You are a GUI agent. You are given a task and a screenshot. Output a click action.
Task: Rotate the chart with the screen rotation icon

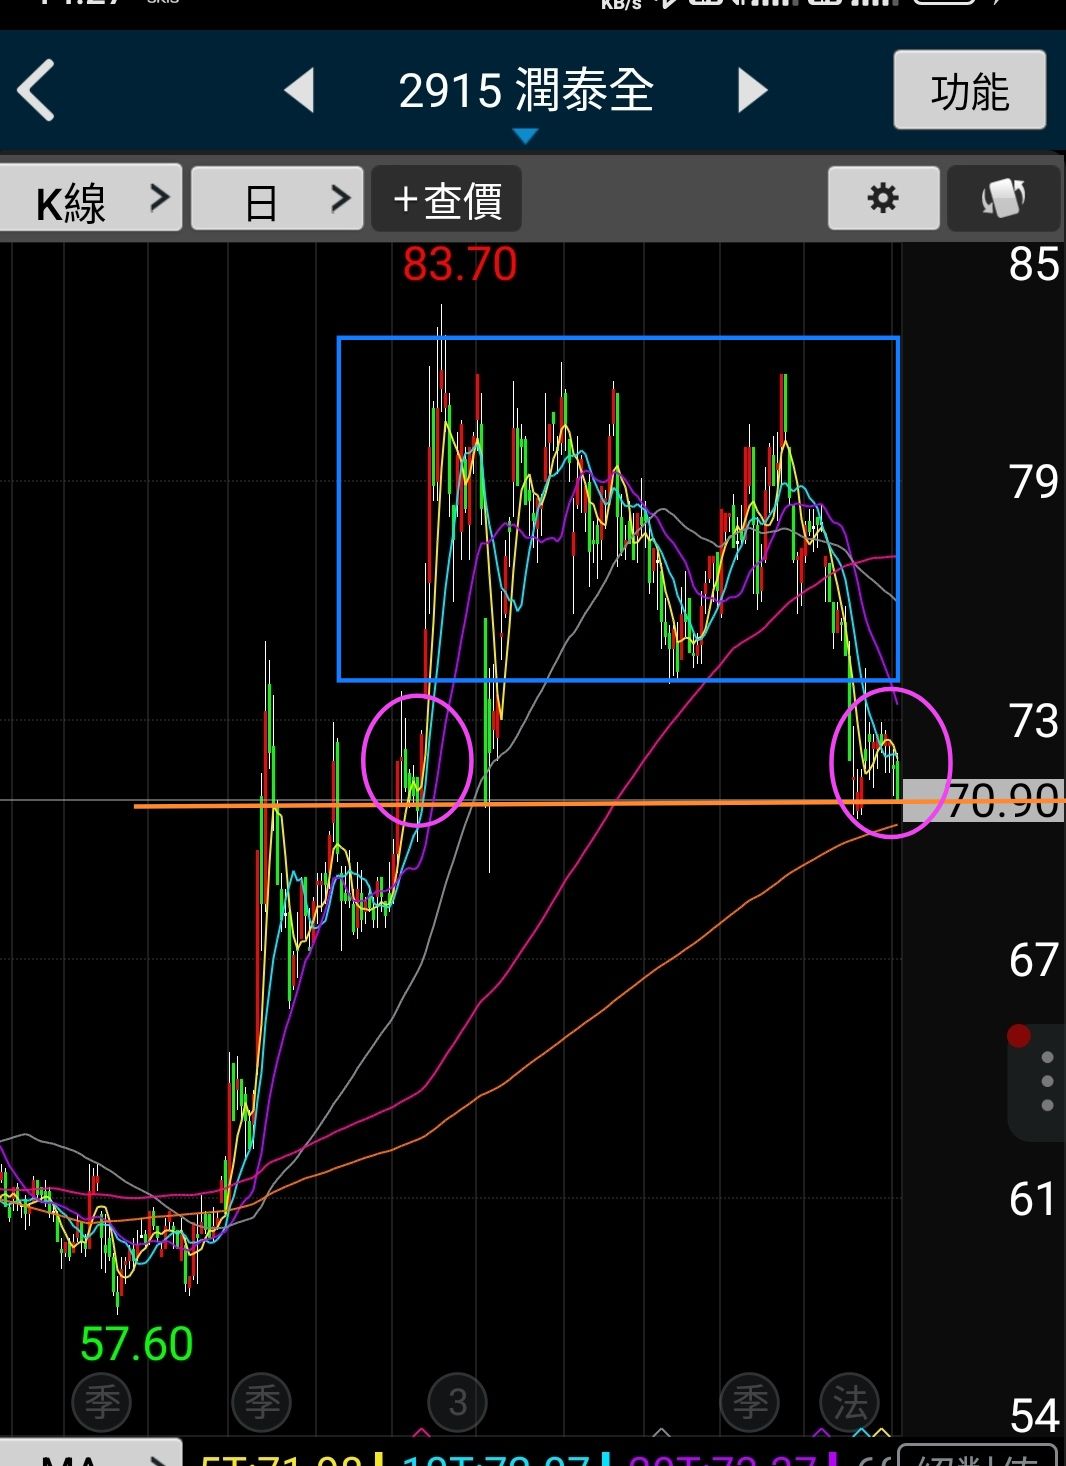coord(1003,198)
